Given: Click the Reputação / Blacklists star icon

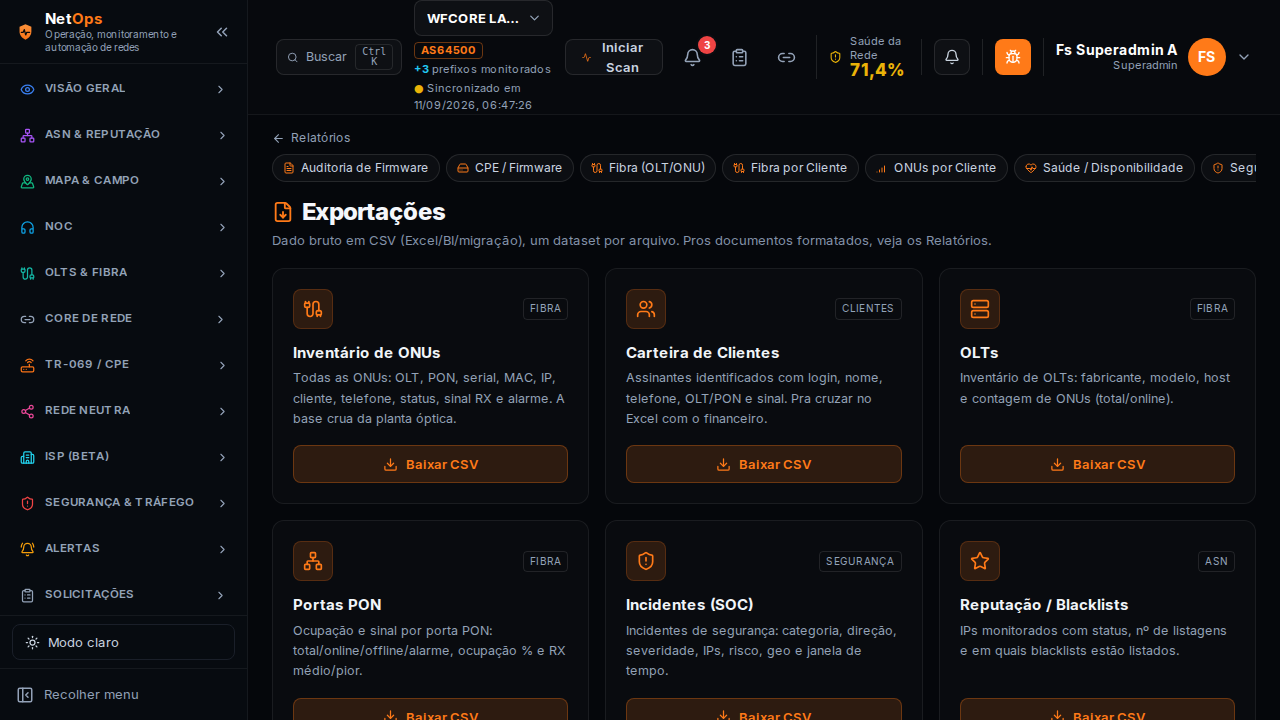Looking at the screenshot, I should point(980,561).
